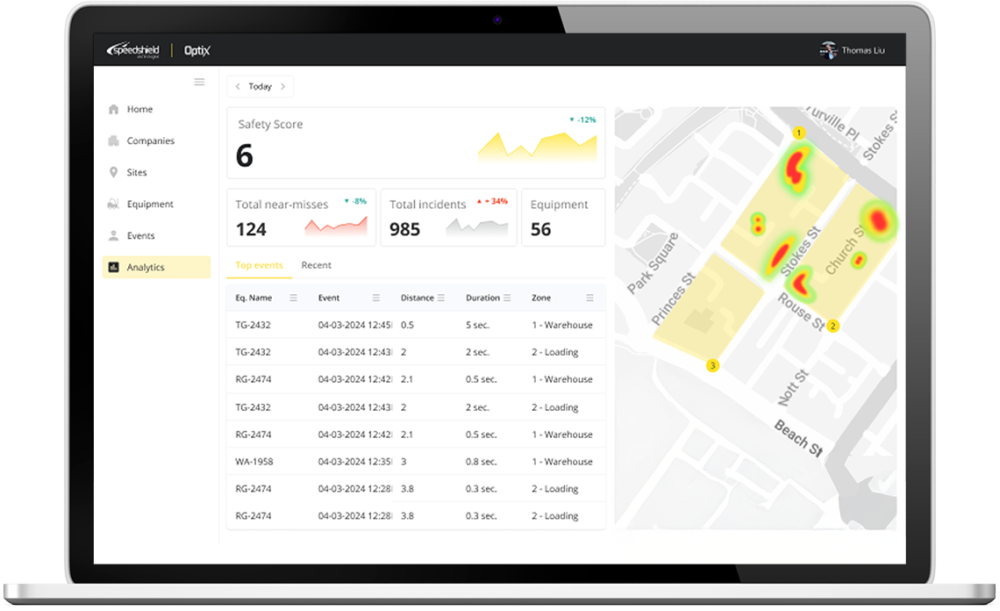Click the Companies building icon
The image size is (1000, 611).
pos(114,141)
